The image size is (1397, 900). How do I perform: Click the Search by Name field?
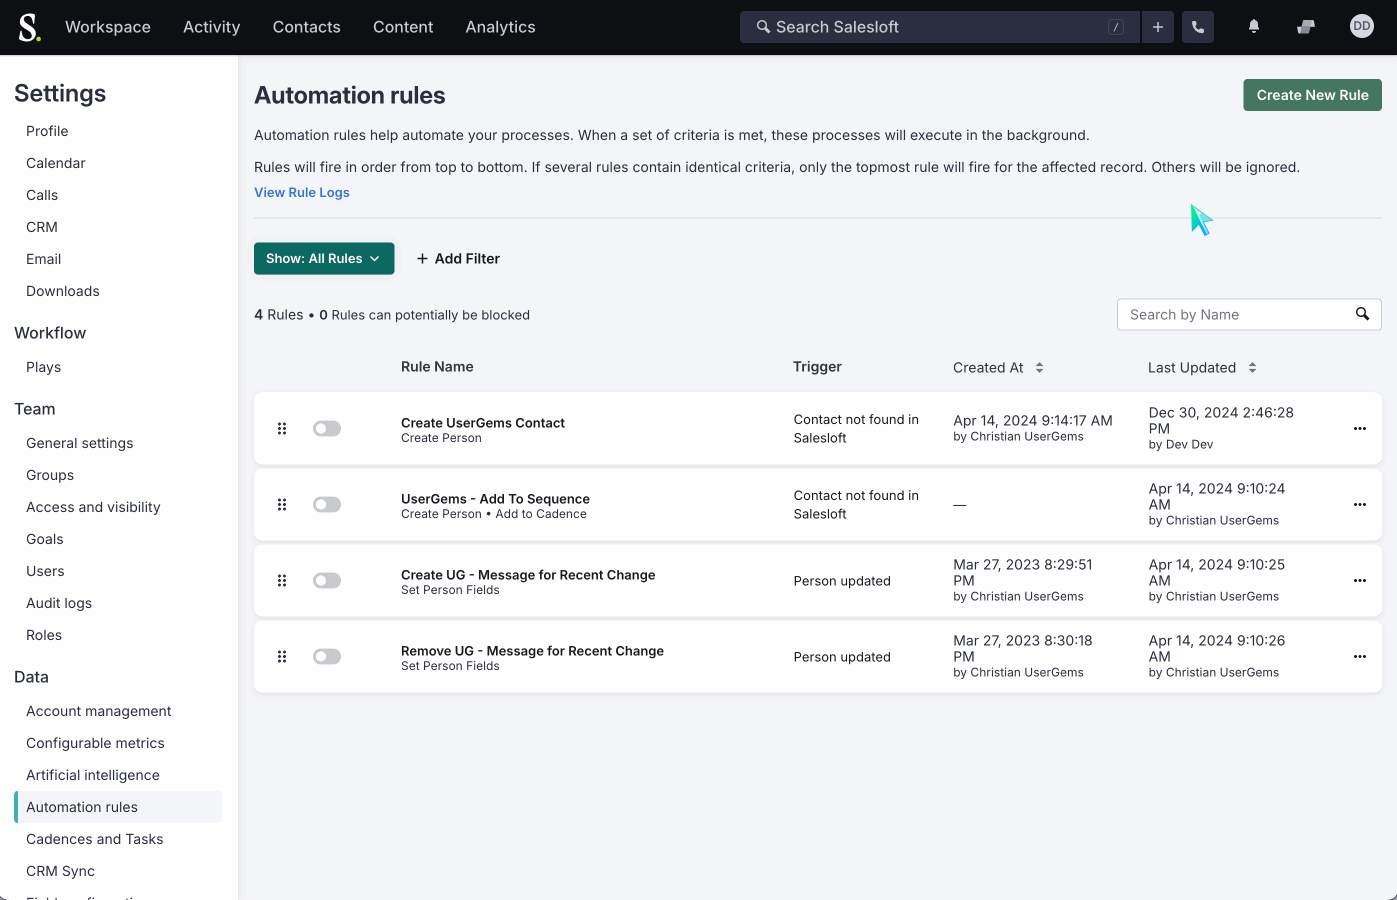point(1249,314)
